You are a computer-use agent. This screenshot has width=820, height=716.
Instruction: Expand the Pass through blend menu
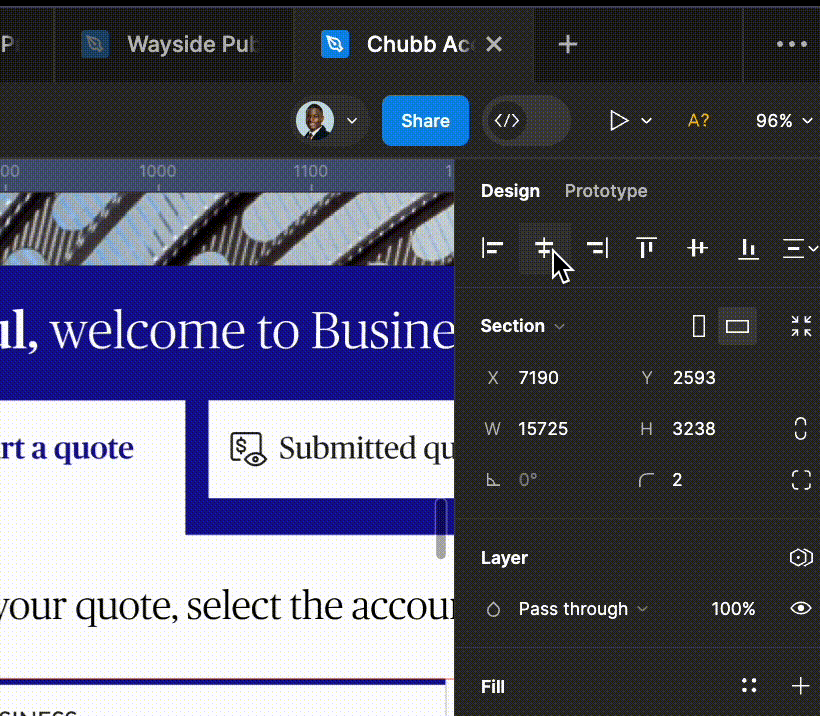[x=583, y=609]
